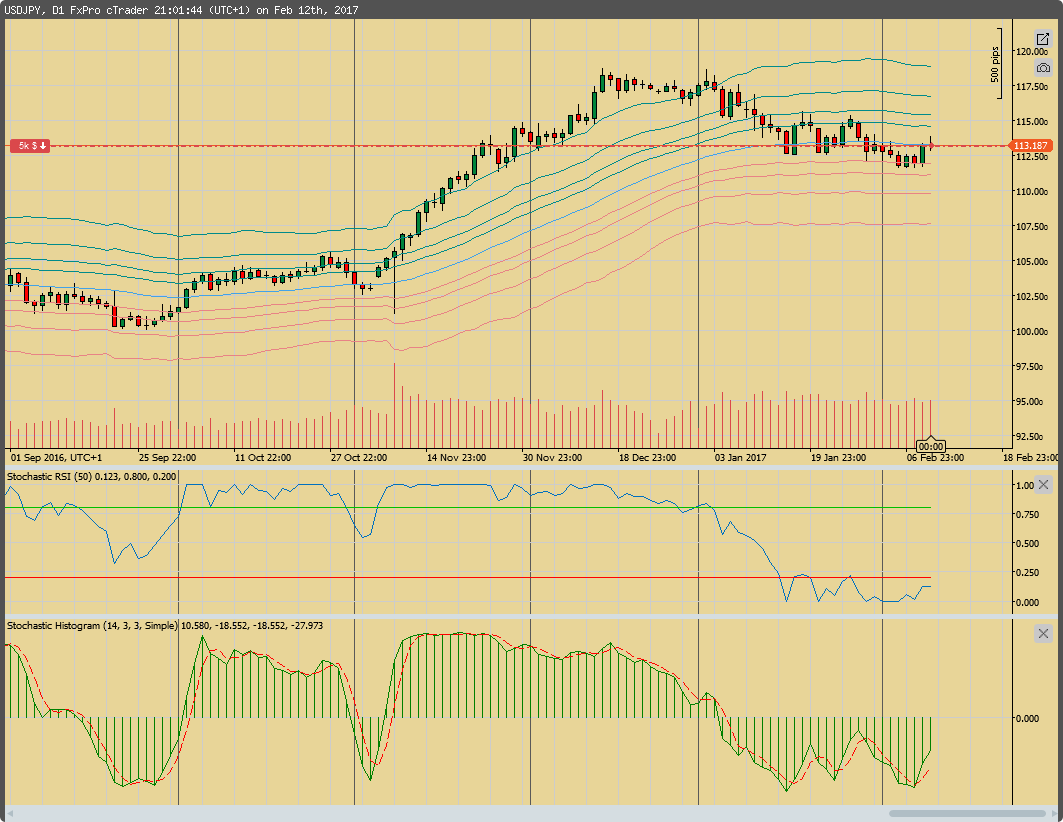The height and width of the screenshot is (822, 1063).
Task: Click the 18 Feb 23:00 date label
Action: pos(1030,457)
